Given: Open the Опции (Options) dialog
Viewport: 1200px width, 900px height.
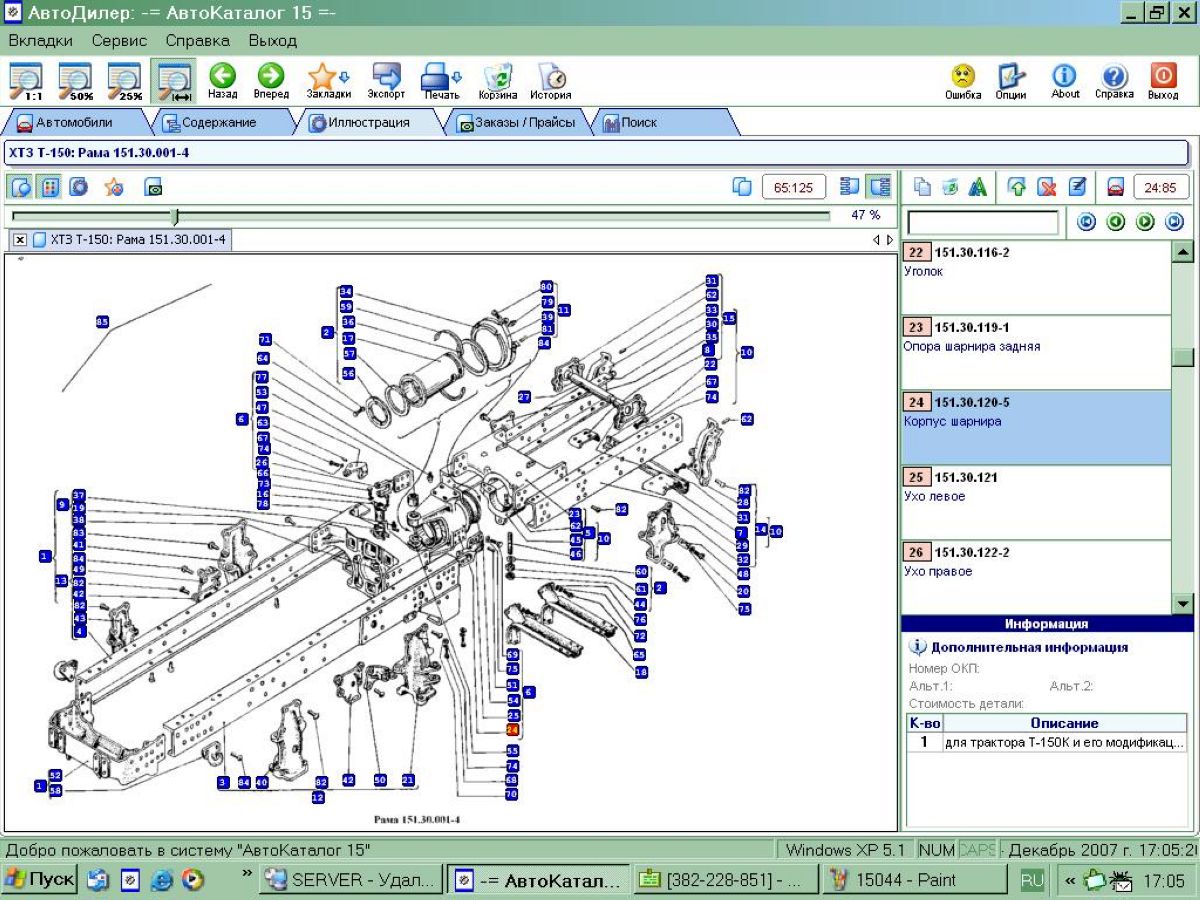Looking at the screenshot, I should tap(1011, 80).
